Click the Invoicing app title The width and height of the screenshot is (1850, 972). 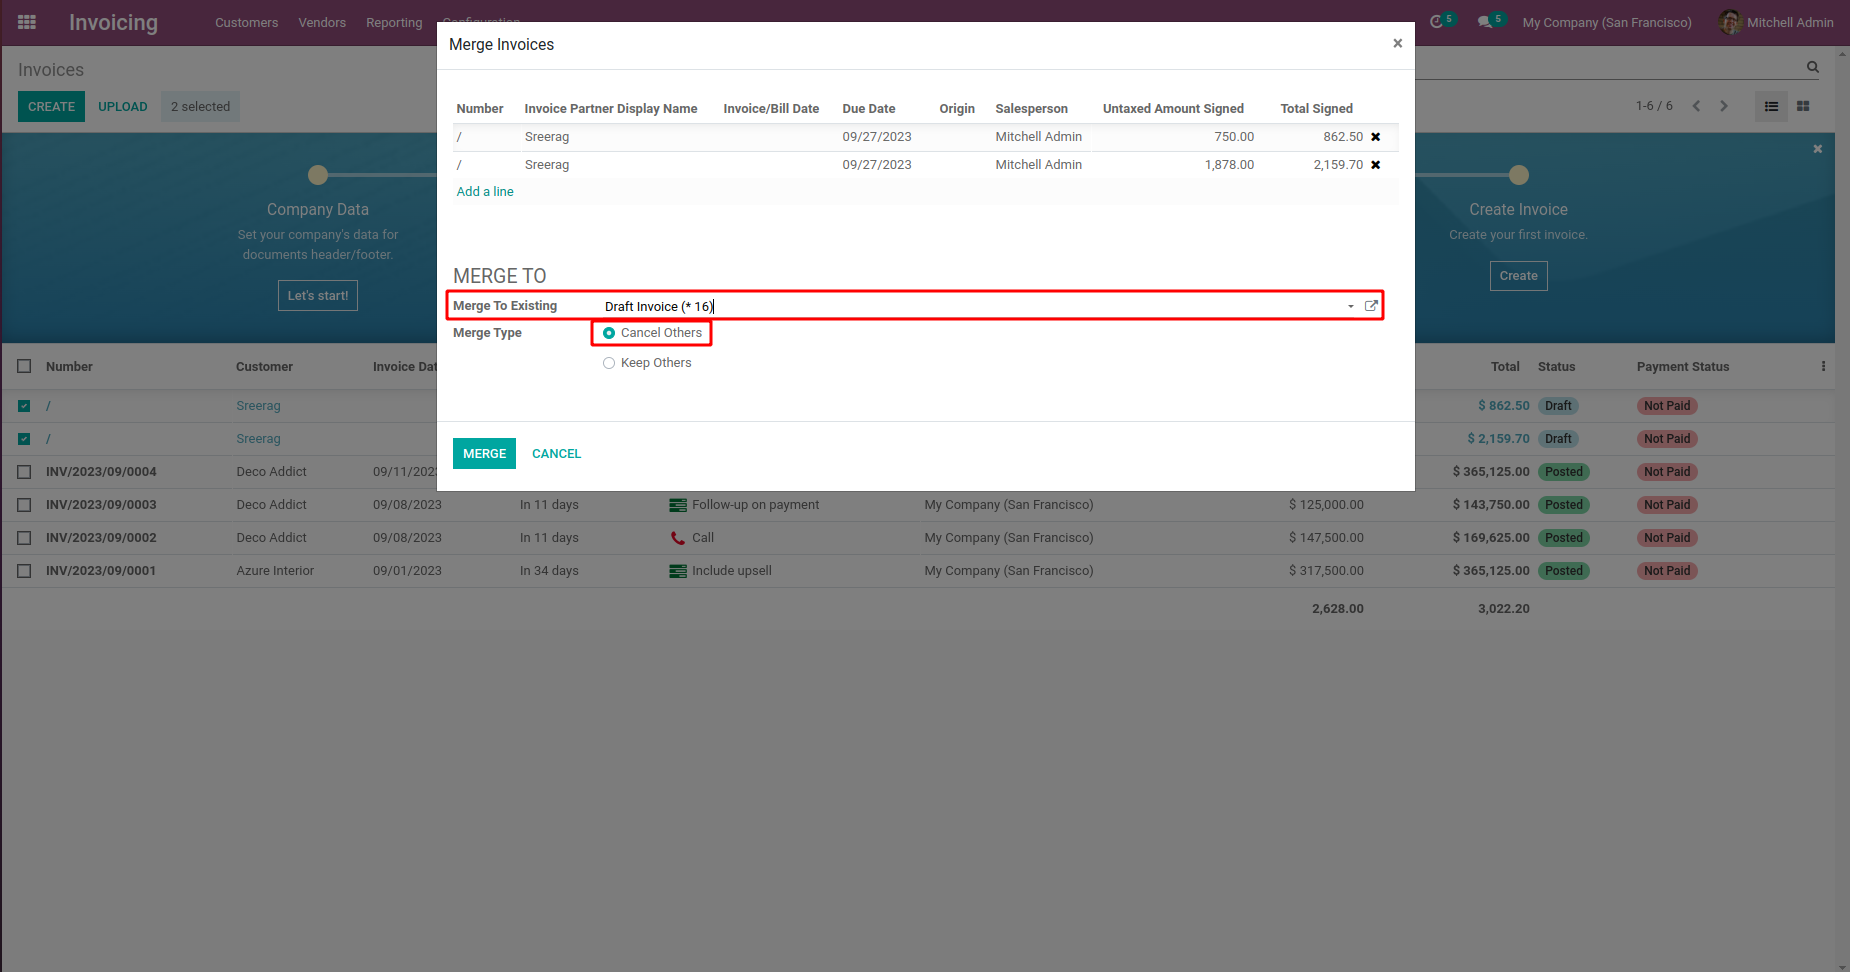pyautogui.click(x=113, y=22)
